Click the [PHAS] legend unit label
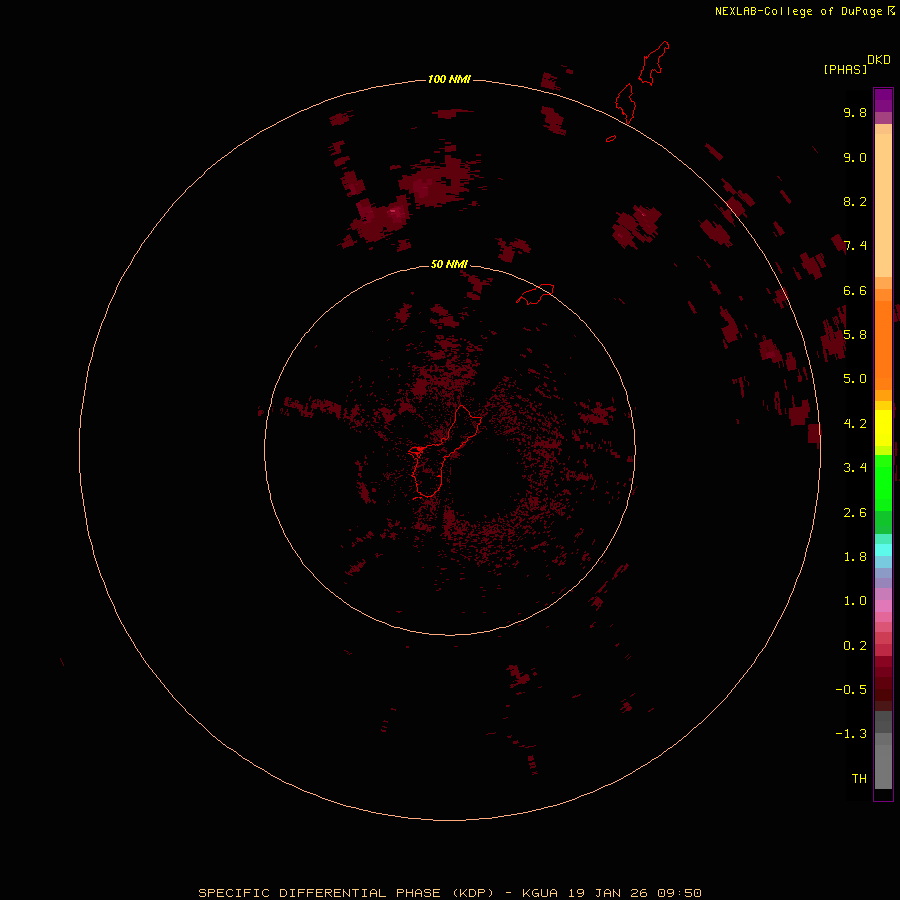 pos(845,69)
